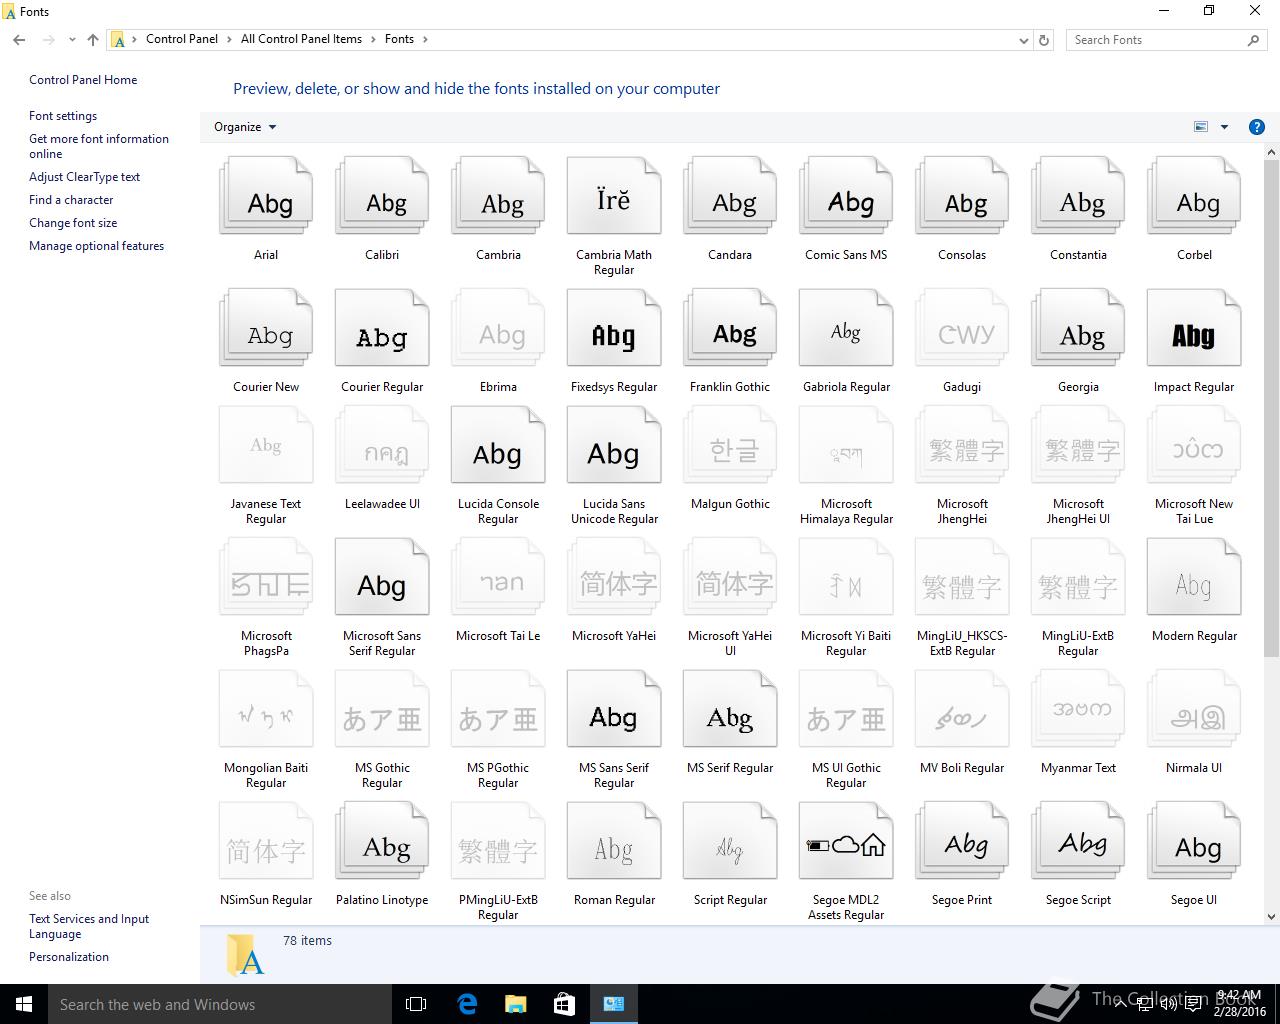Open Manage optional features link
Image resolution: width=1280 pixels, height=1024 pixels.
pos(96,246)
